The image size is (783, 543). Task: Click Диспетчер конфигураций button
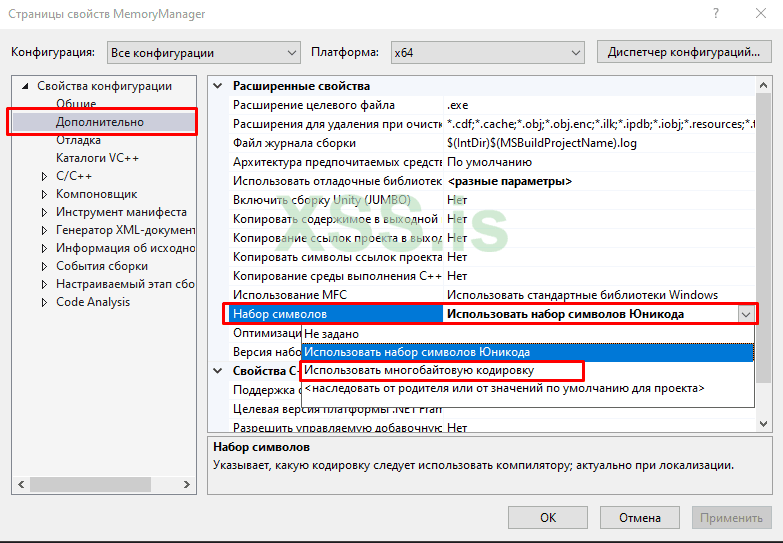pyautogui.click(x=684, y=52)
